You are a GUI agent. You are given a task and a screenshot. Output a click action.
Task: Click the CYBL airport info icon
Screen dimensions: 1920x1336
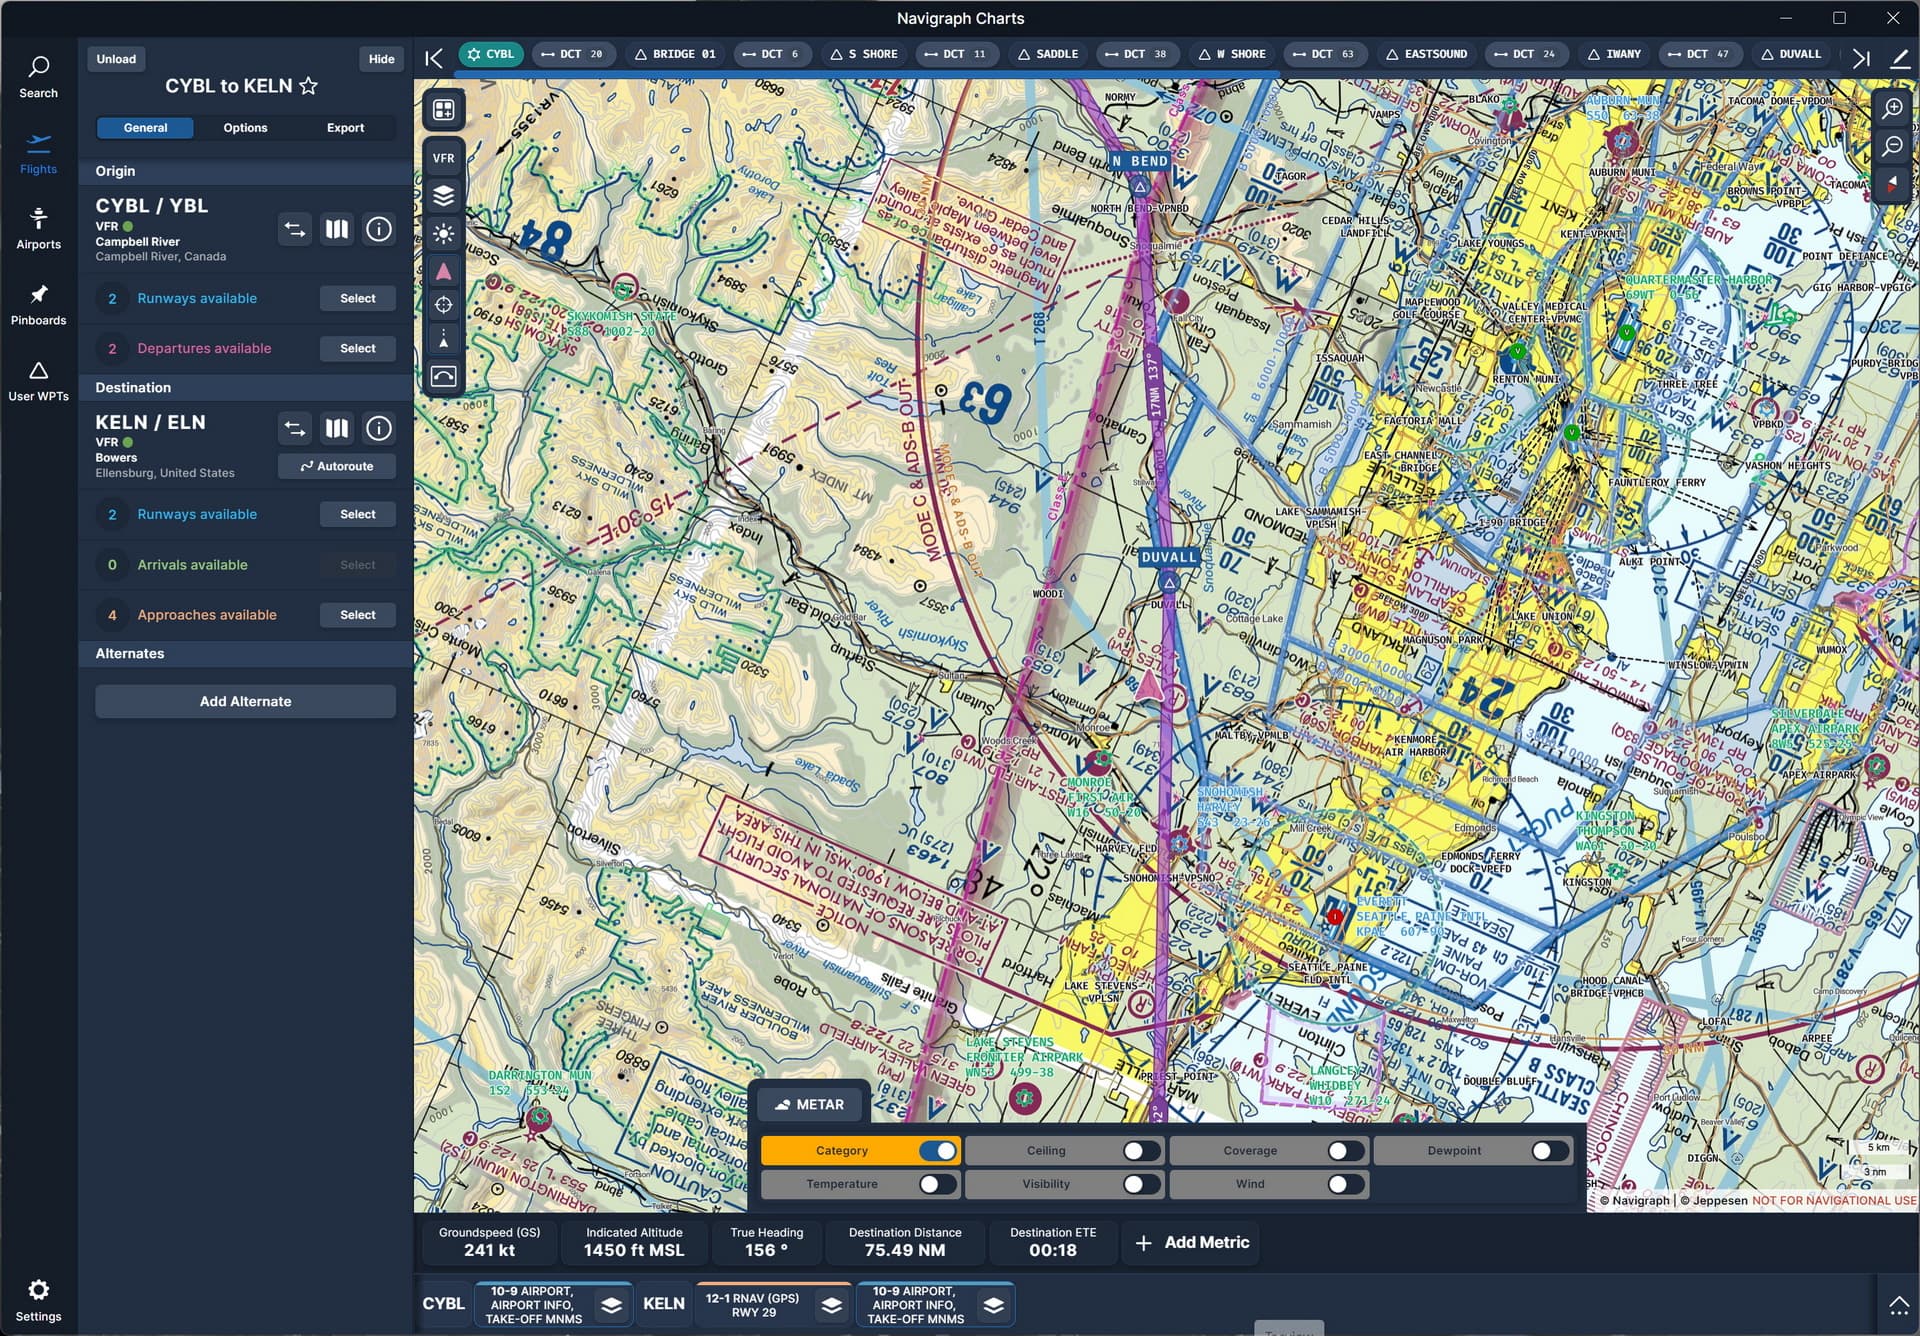point(378,229)
